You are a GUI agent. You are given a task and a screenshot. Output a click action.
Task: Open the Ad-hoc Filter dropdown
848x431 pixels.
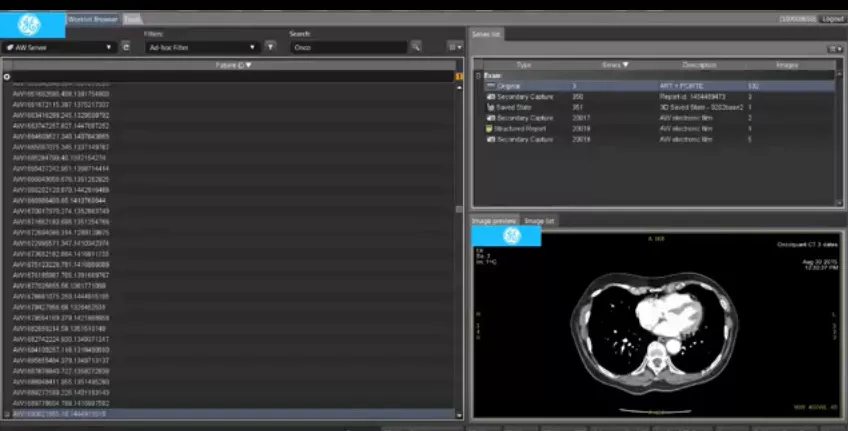pyautogui.click(x=202, y=48)
